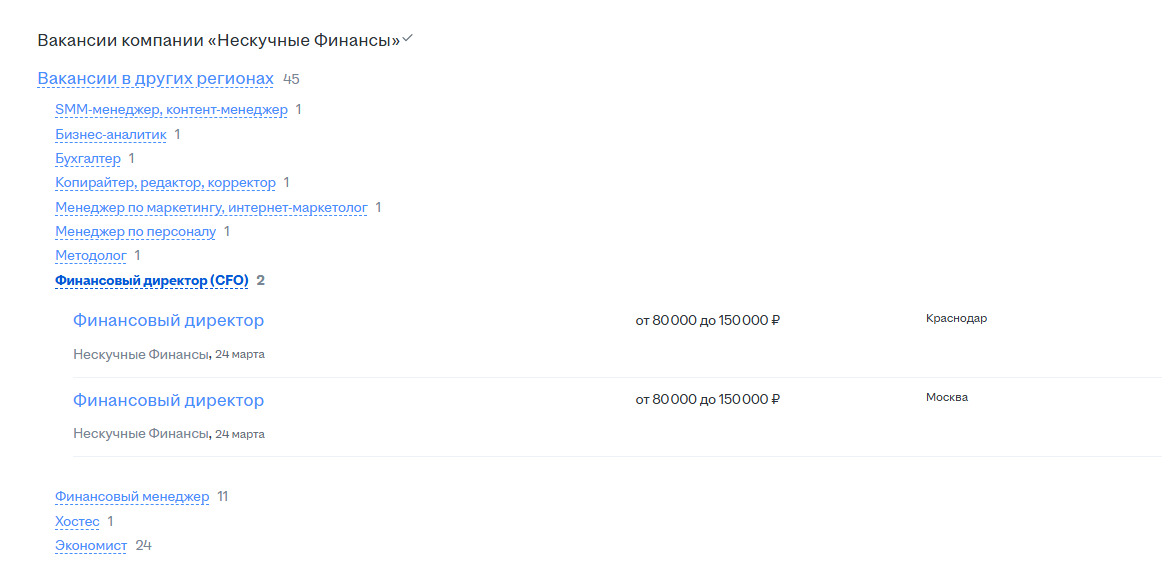Viewport: 1169px width, 582px height.
Task: Expand SMM-менеджер, контент-менеджер category
Action: [171, 110]
